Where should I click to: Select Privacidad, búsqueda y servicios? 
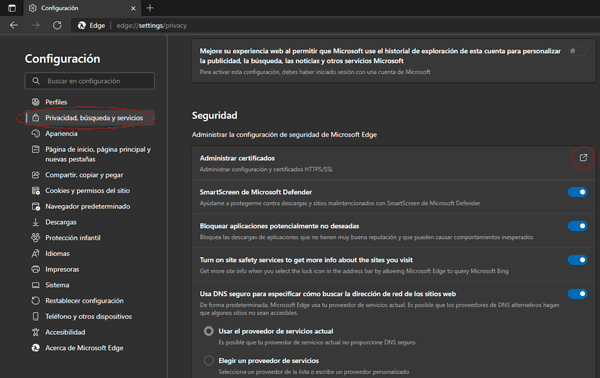click(x=90, y=118)
